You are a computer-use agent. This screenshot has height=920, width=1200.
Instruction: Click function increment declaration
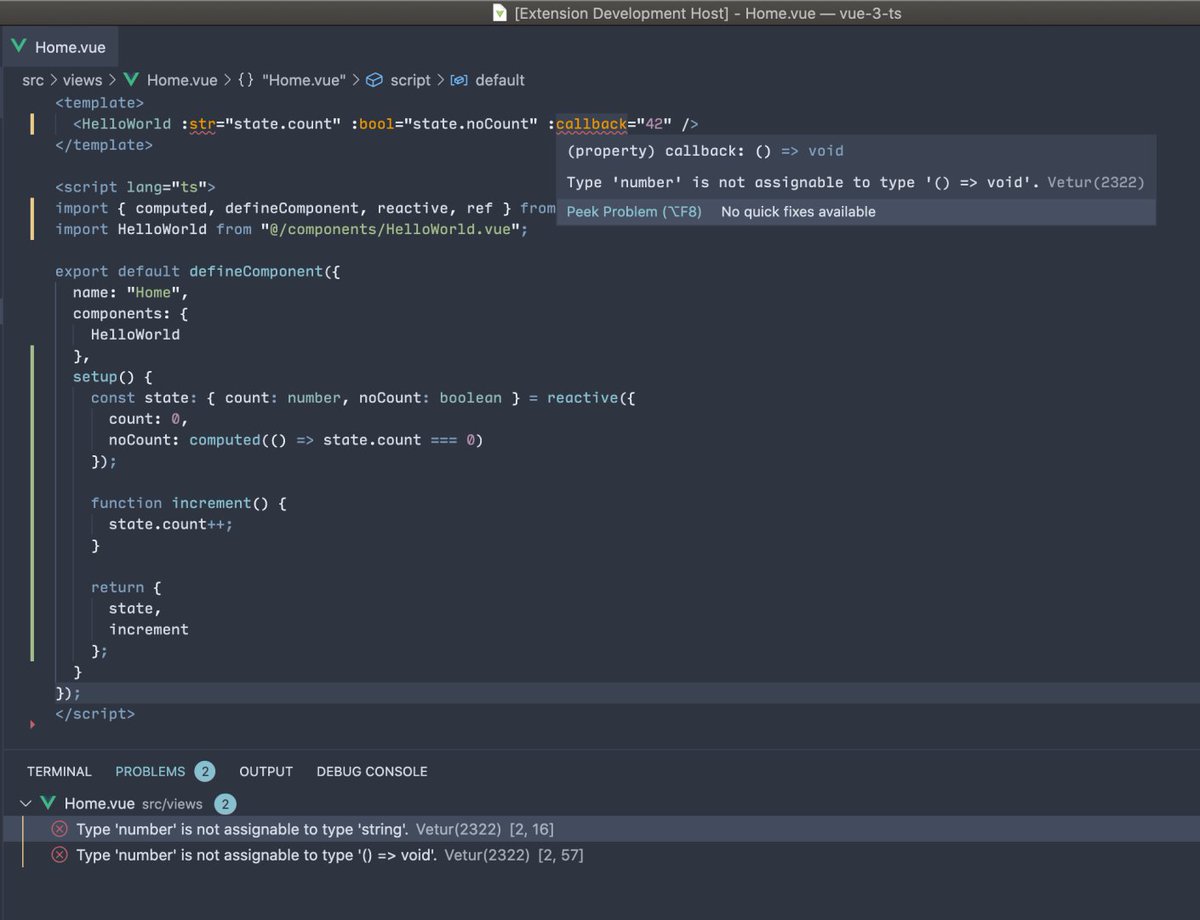point(189,503)
